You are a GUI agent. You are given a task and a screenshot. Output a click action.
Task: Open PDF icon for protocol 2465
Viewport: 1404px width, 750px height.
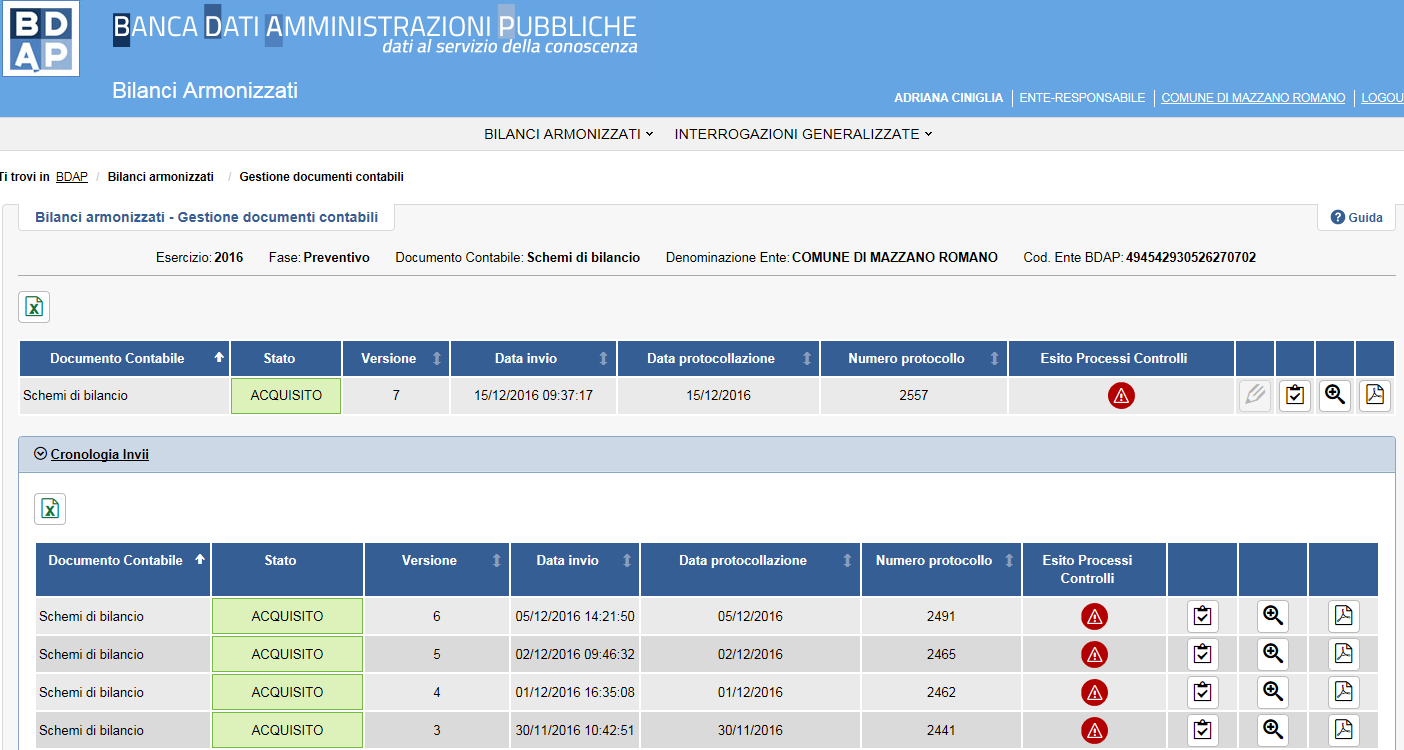[x=1344, y=655]
